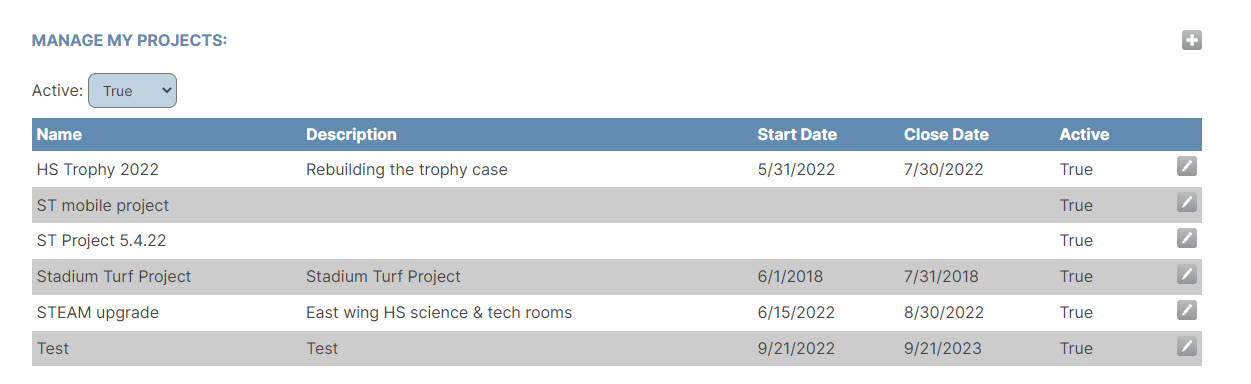Click the Rebuilding the trophy case description

click(407, 169)
